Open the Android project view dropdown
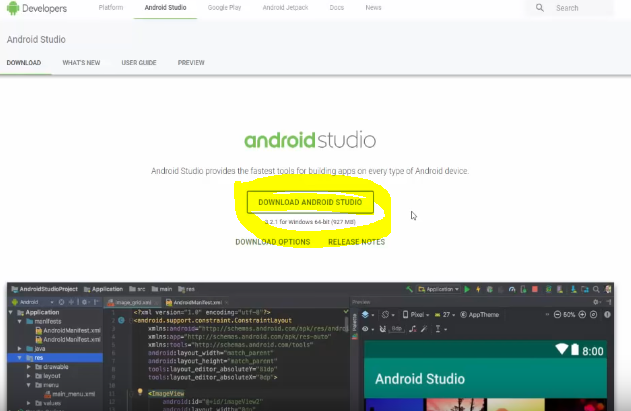 coord(33,302)
